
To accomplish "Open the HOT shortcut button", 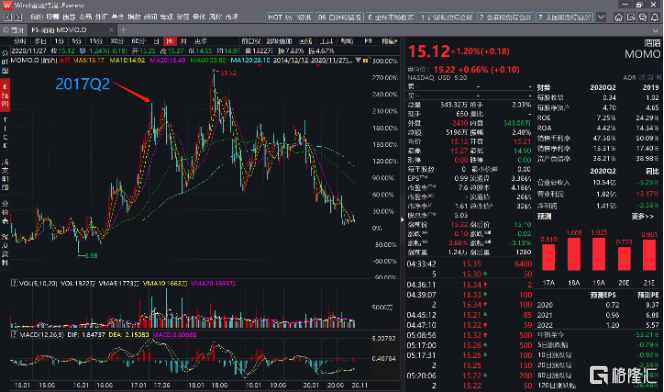I will tap(289, 17).
